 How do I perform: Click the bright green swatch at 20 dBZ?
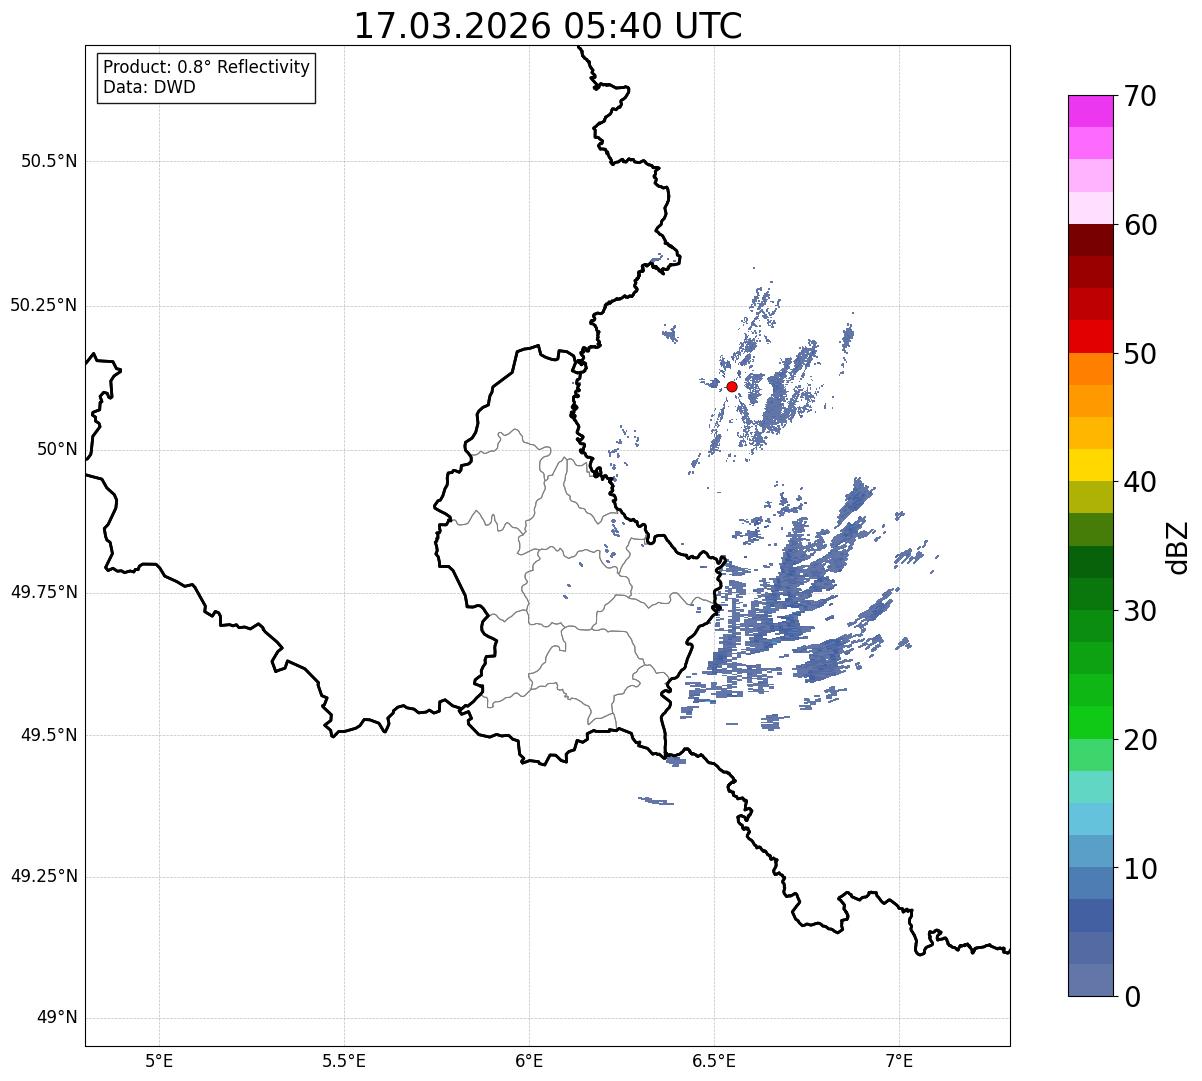1090,723
